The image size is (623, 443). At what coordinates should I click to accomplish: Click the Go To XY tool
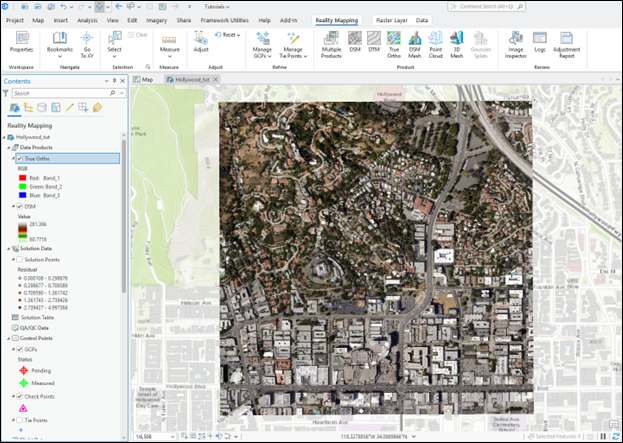click(x=87, y=44)
